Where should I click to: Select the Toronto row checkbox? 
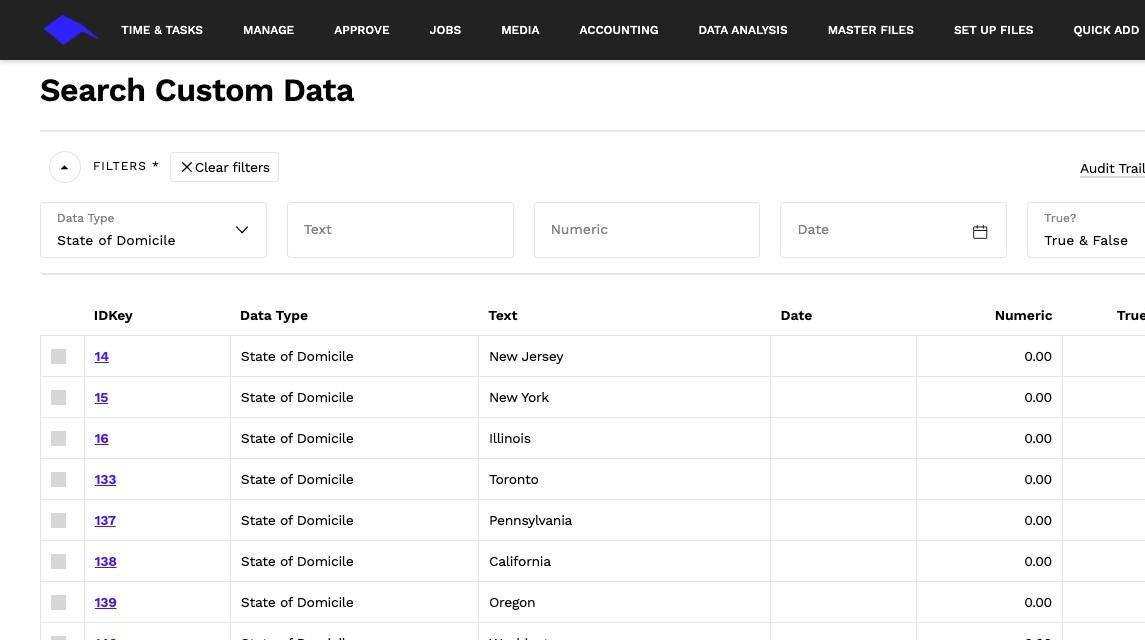point(58,479)
